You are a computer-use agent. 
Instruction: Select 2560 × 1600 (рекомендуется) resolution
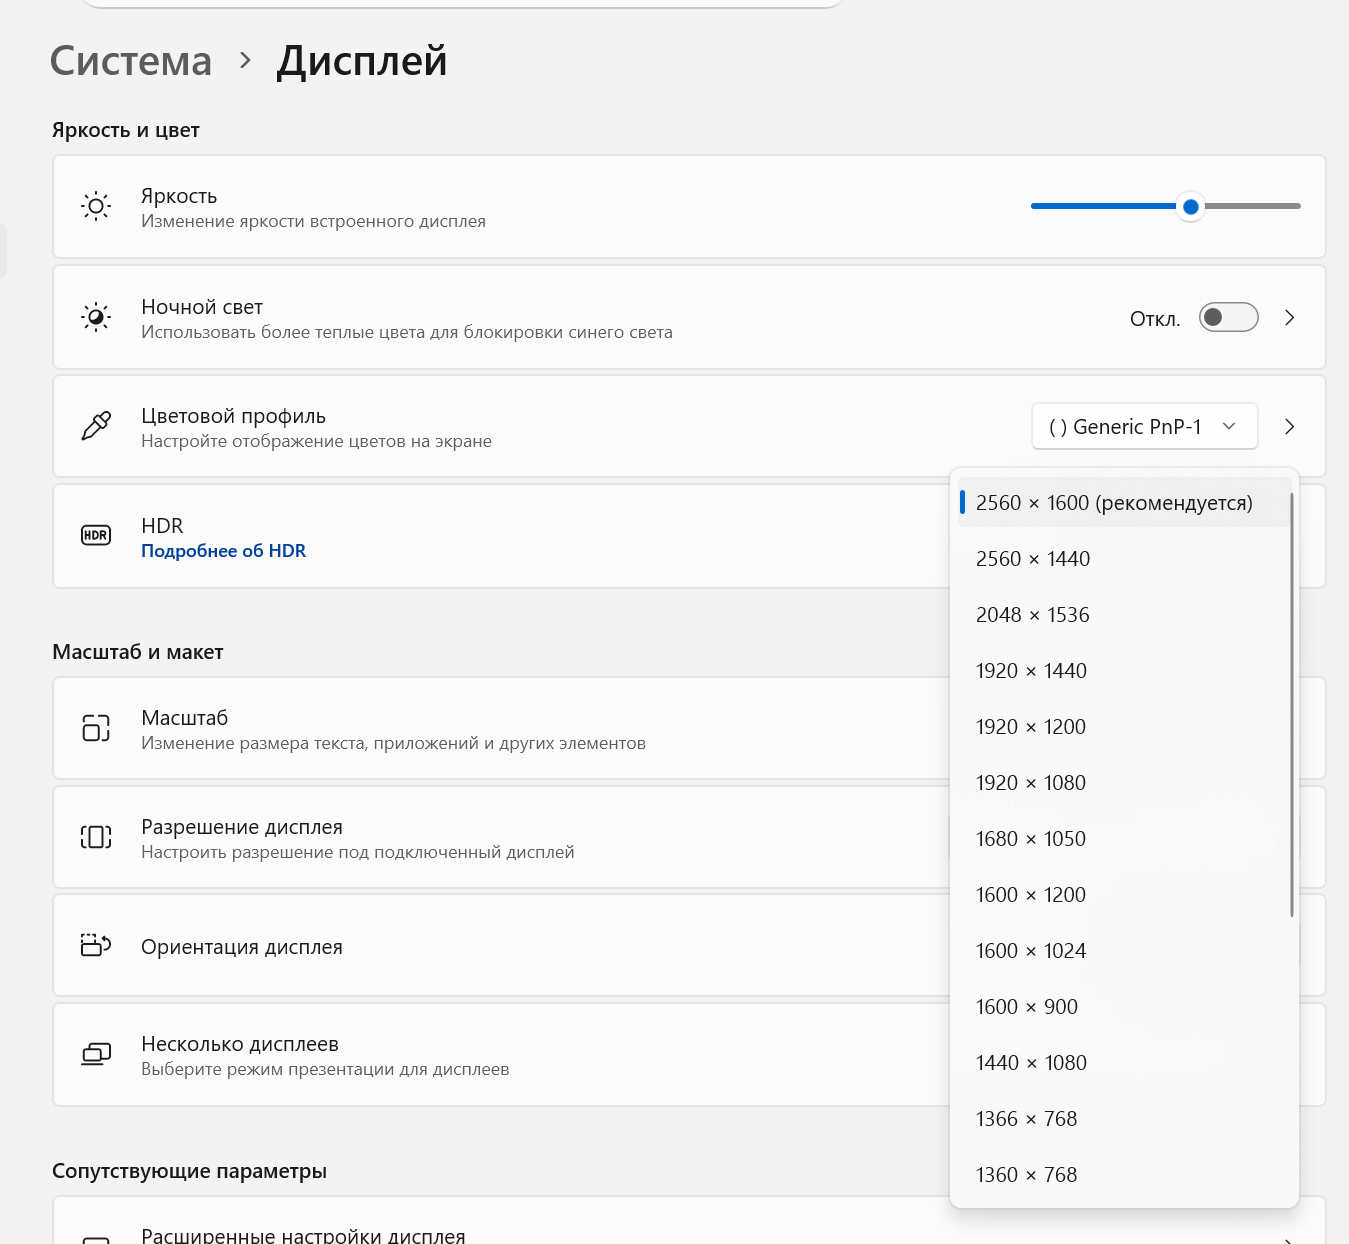(x=1114, y=503)
